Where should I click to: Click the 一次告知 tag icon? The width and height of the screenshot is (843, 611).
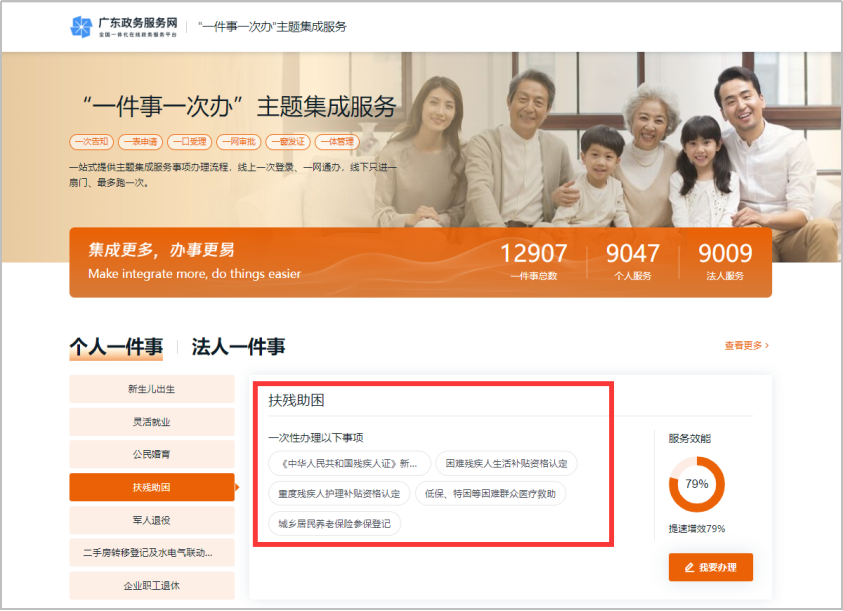91,141
